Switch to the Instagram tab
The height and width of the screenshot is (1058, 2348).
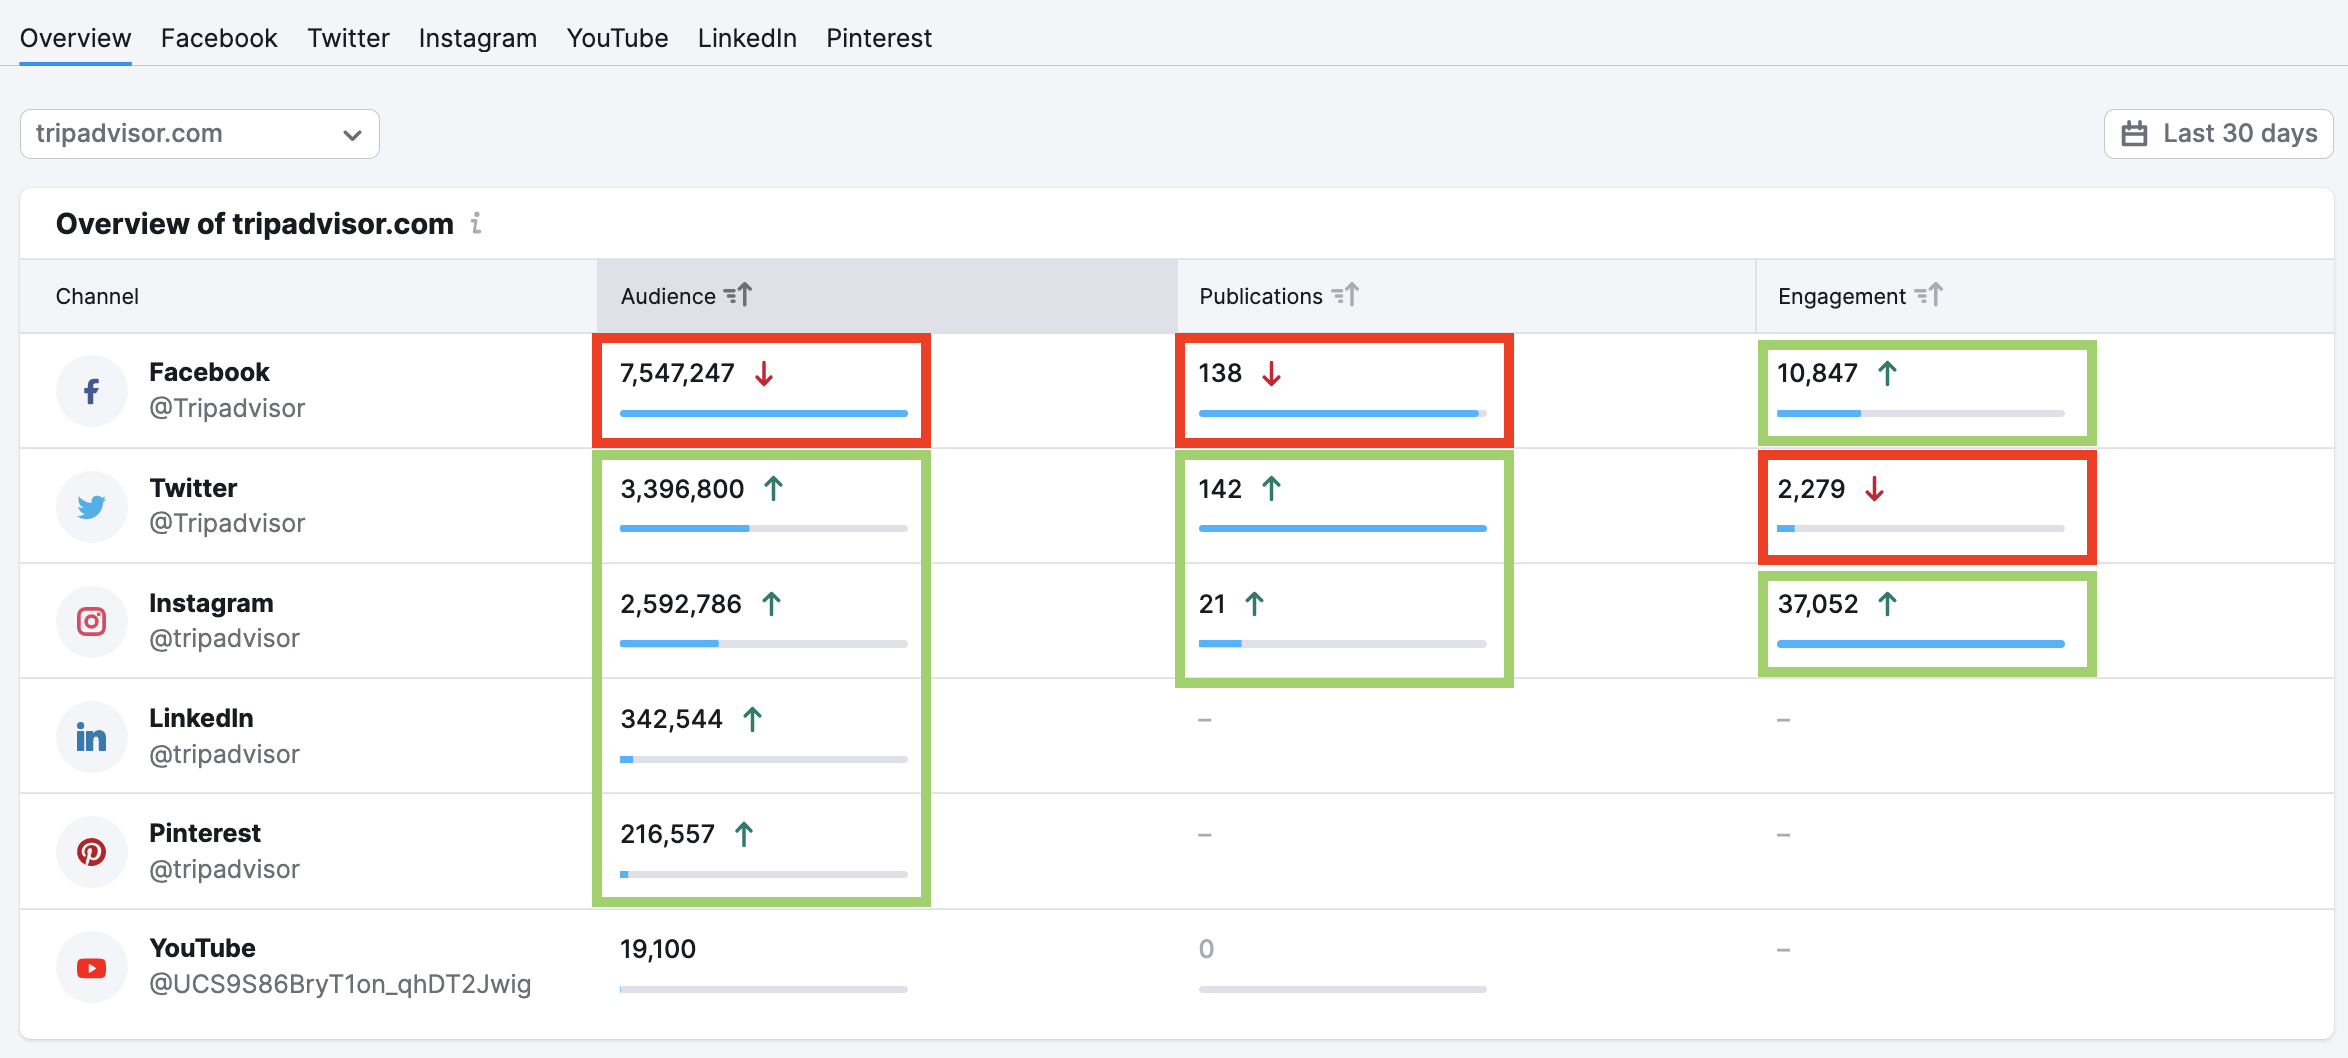pyautogui.click(x=477, y=38)
